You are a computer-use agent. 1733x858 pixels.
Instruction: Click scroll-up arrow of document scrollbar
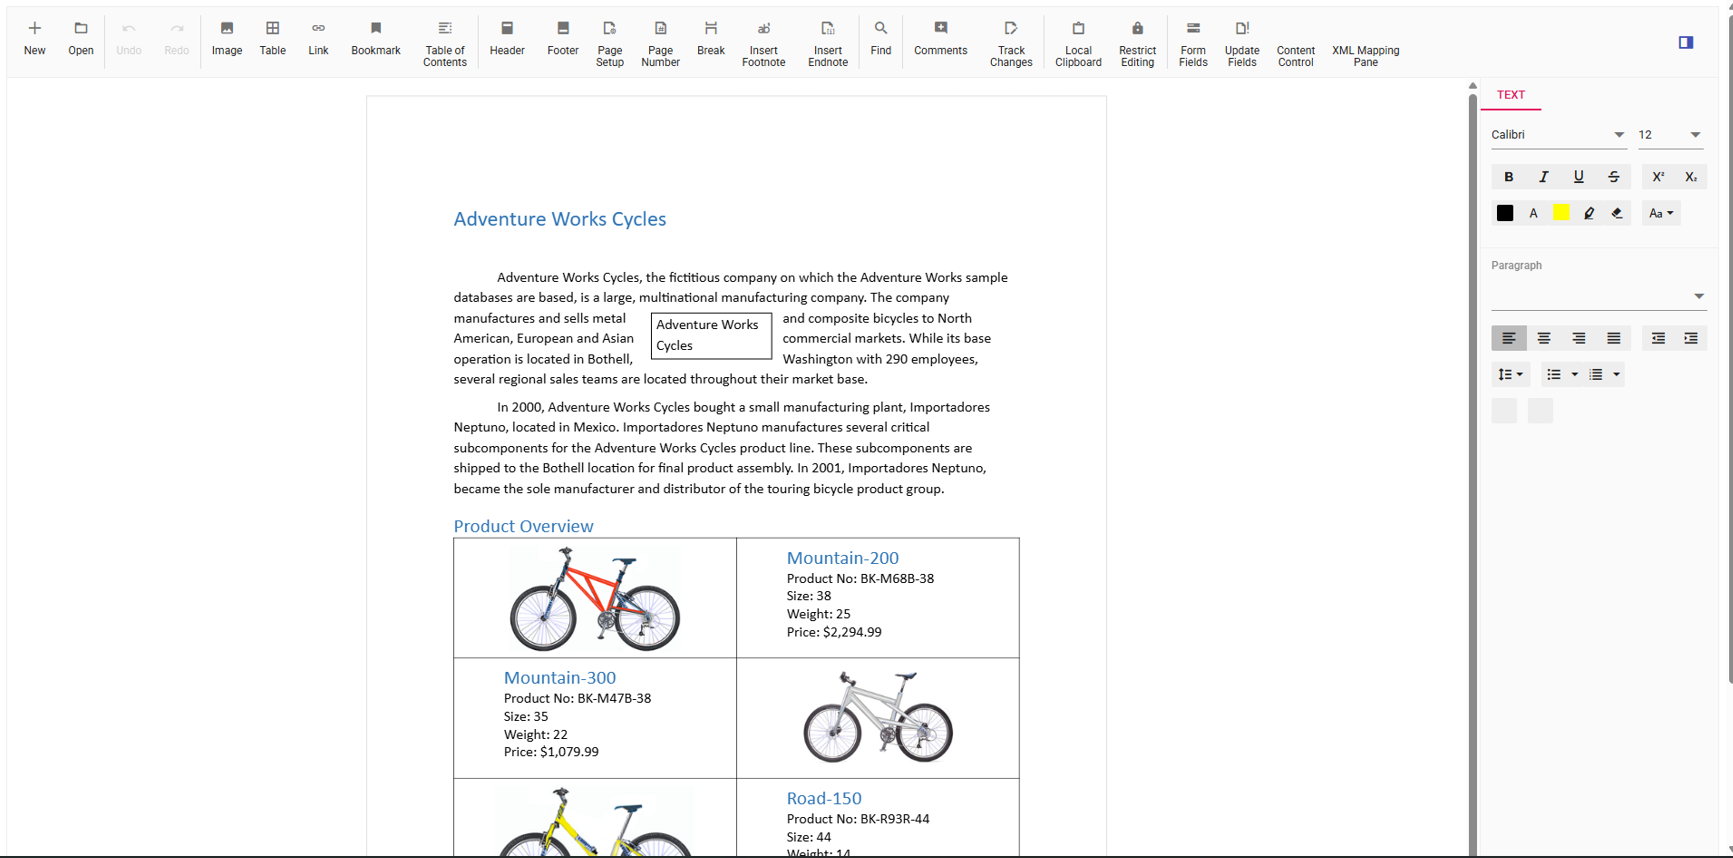coord(1472,86)
